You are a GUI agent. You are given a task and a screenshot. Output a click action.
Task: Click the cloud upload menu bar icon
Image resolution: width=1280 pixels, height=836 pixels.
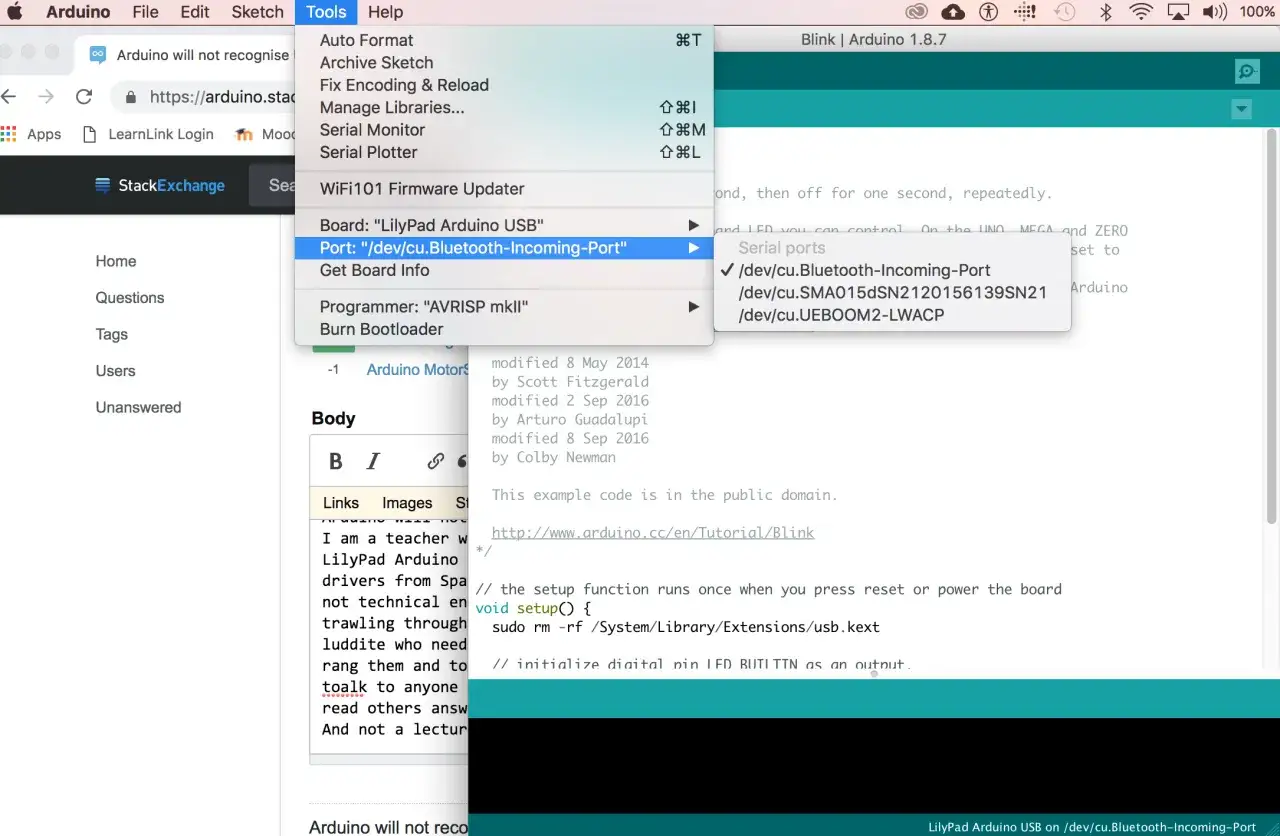[x=953, y=12]
